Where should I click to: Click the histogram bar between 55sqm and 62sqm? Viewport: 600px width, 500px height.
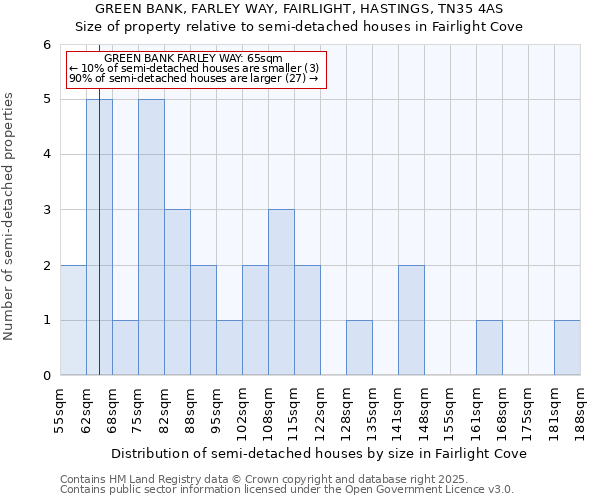73,320
